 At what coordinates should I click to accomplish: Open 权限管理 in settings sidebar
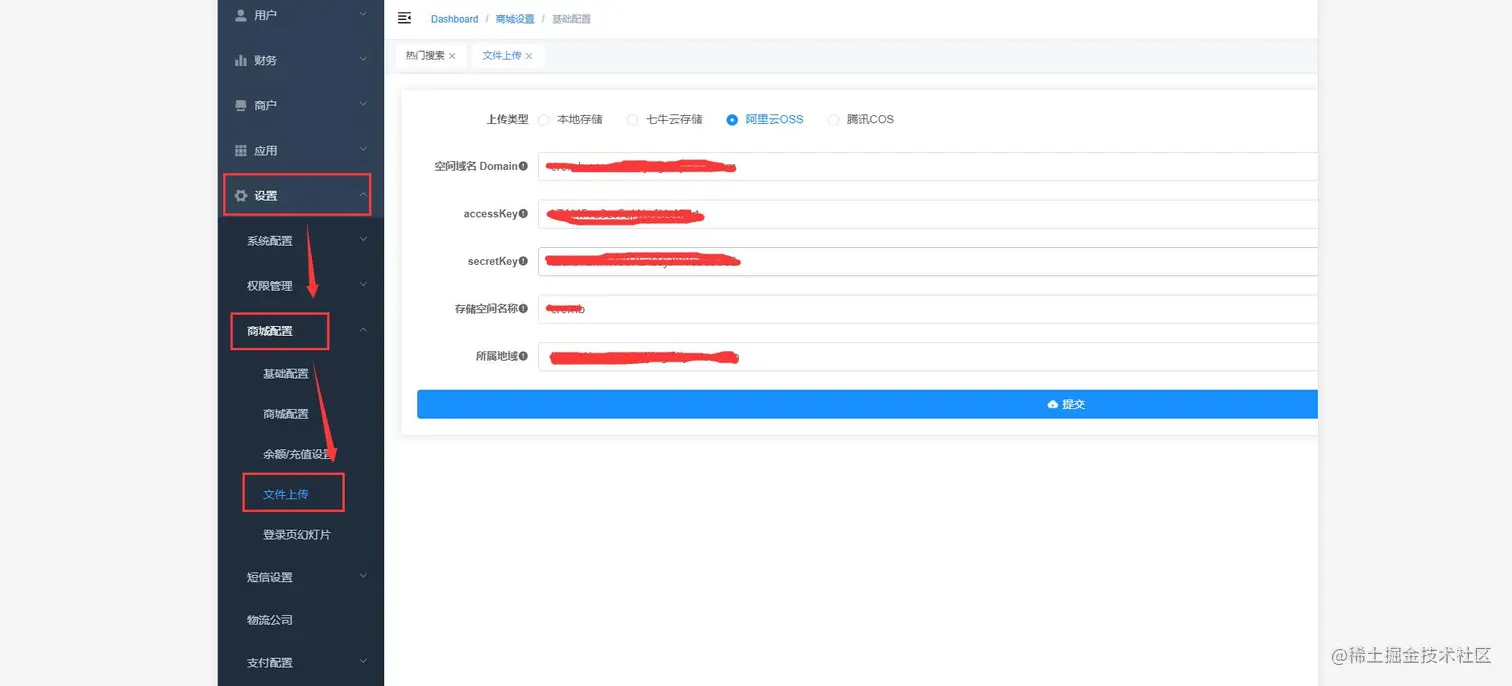270,286
